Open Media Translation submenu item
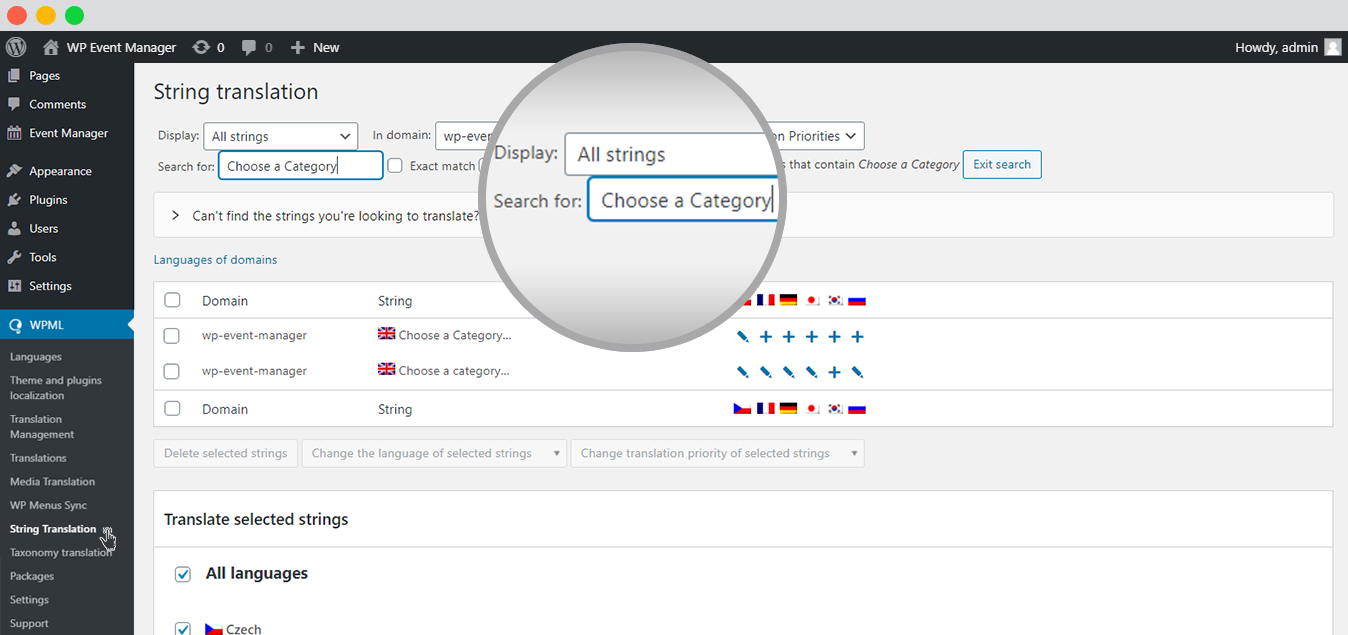This screenshot has width=1348, height=635. [x=52, y=482]
